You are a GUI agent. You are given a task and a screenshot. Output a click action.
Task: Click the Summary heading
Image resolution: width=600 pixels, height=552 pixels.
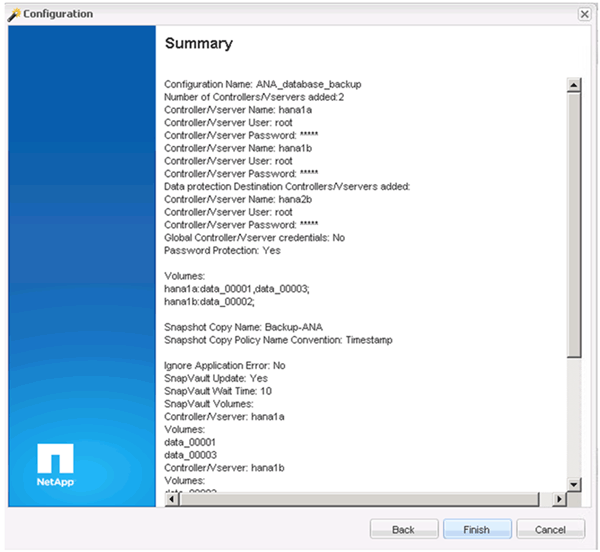199,43
